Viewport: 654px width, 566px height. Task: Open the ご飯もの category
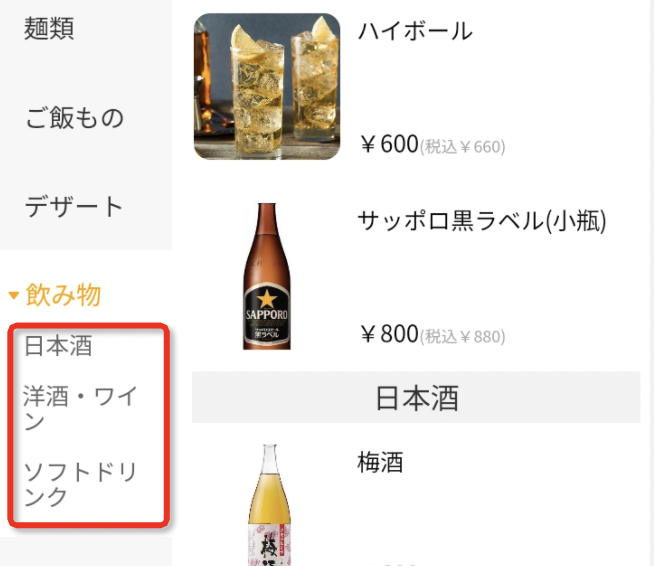point(74,117)
